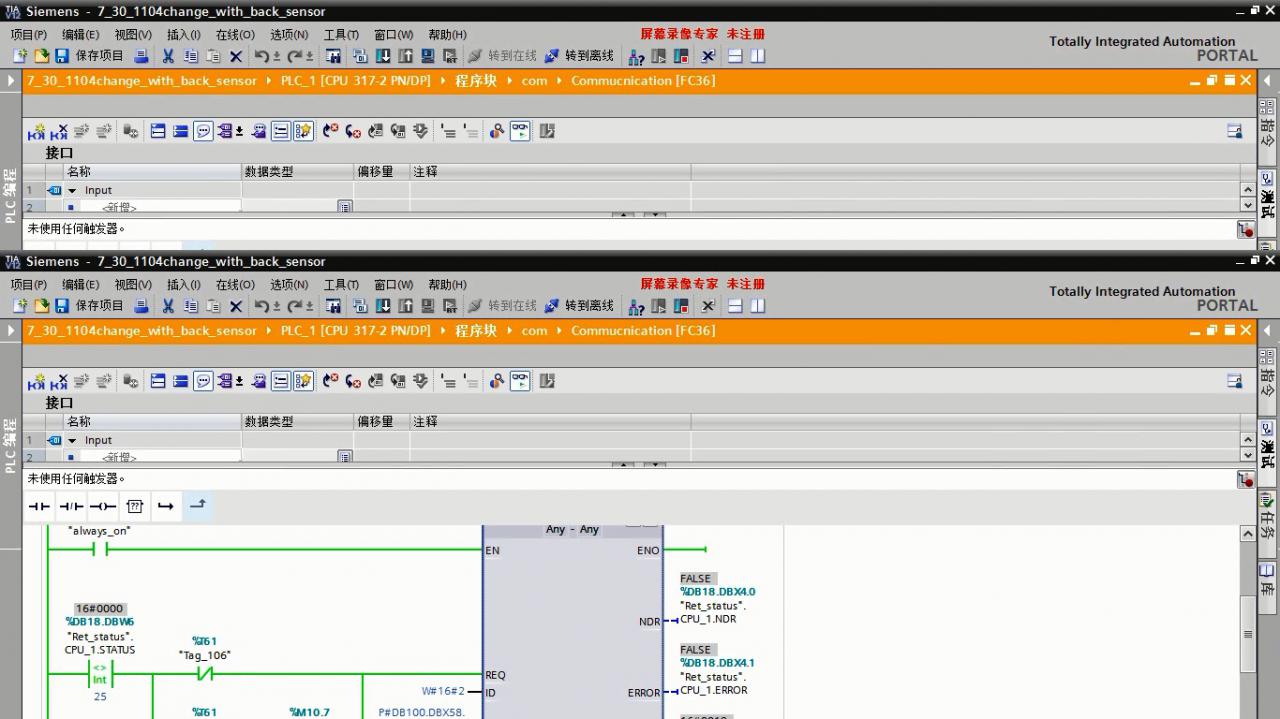The width and height of the screenshot is (1280, 719).
Task: Click editor scroll-up arrow in lower window
Action: 1248,533
